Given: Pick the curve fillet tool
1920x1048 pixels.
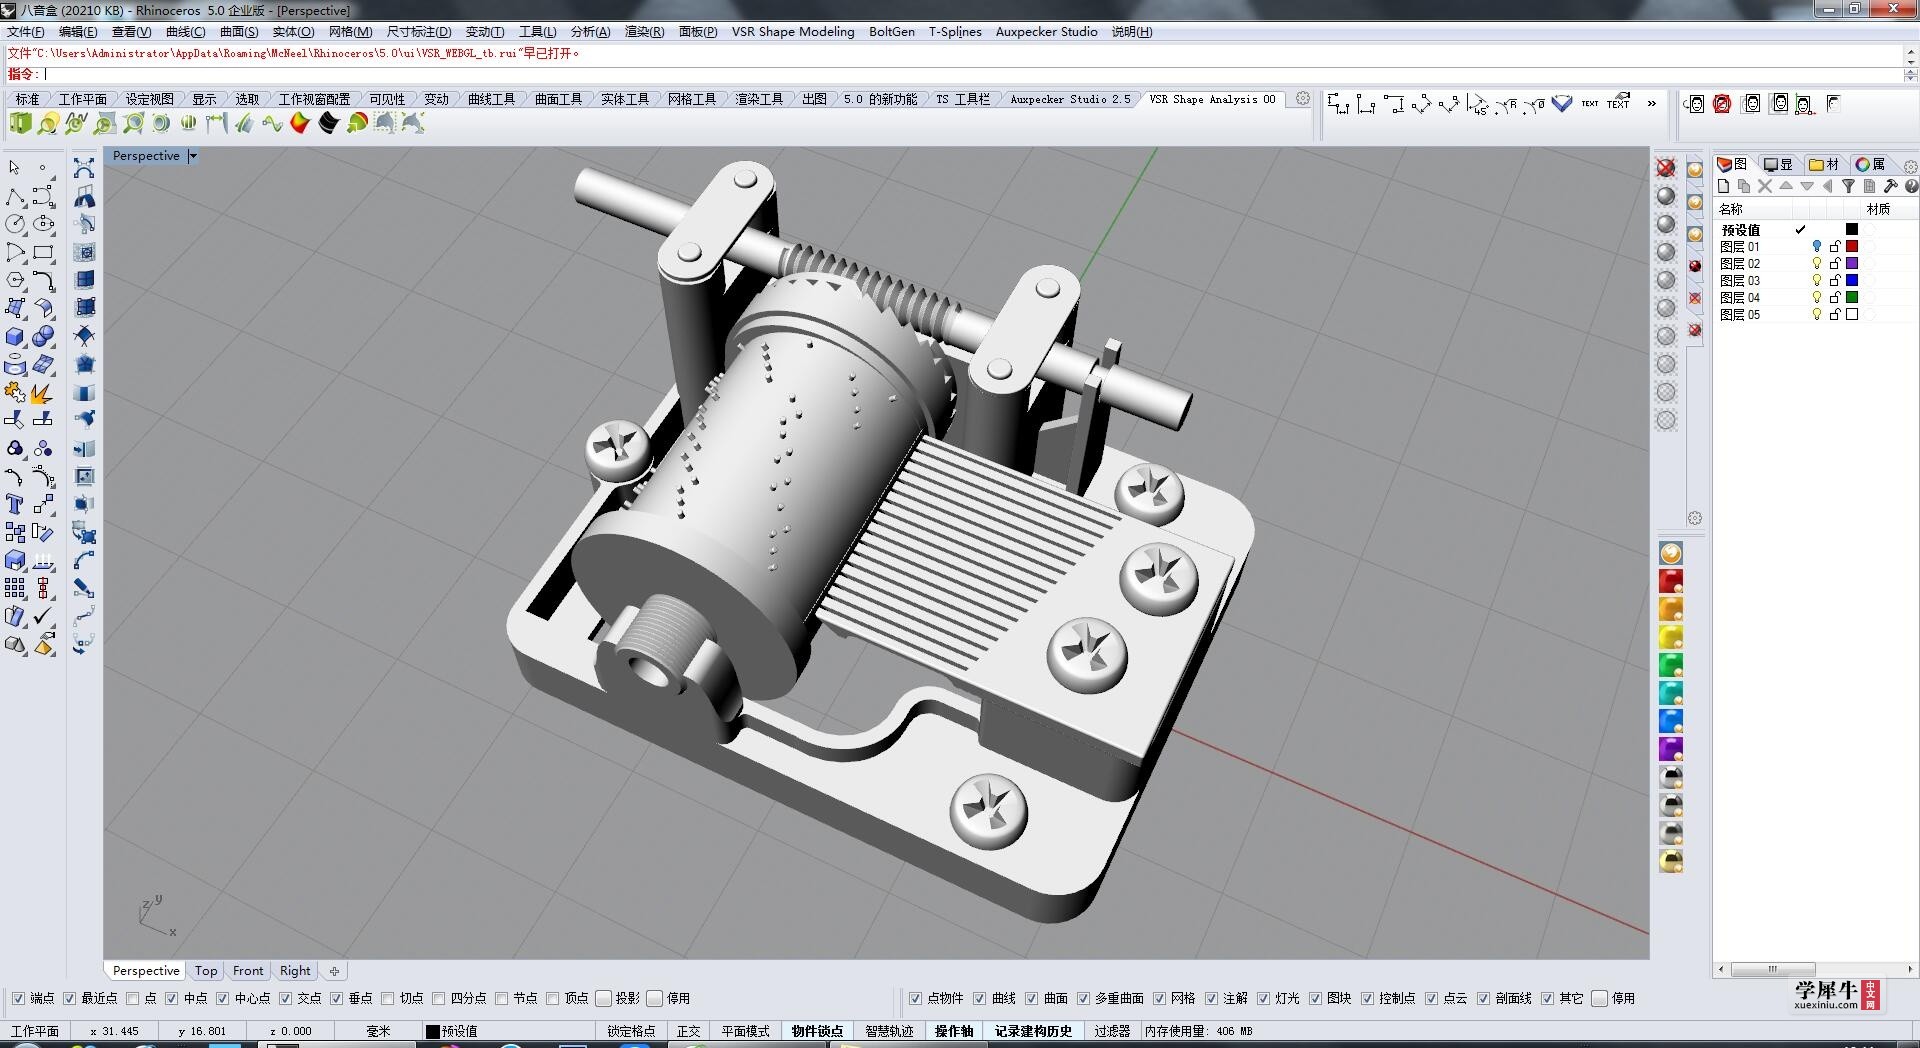Looking at the screenshot, I should tap(43, 280).
